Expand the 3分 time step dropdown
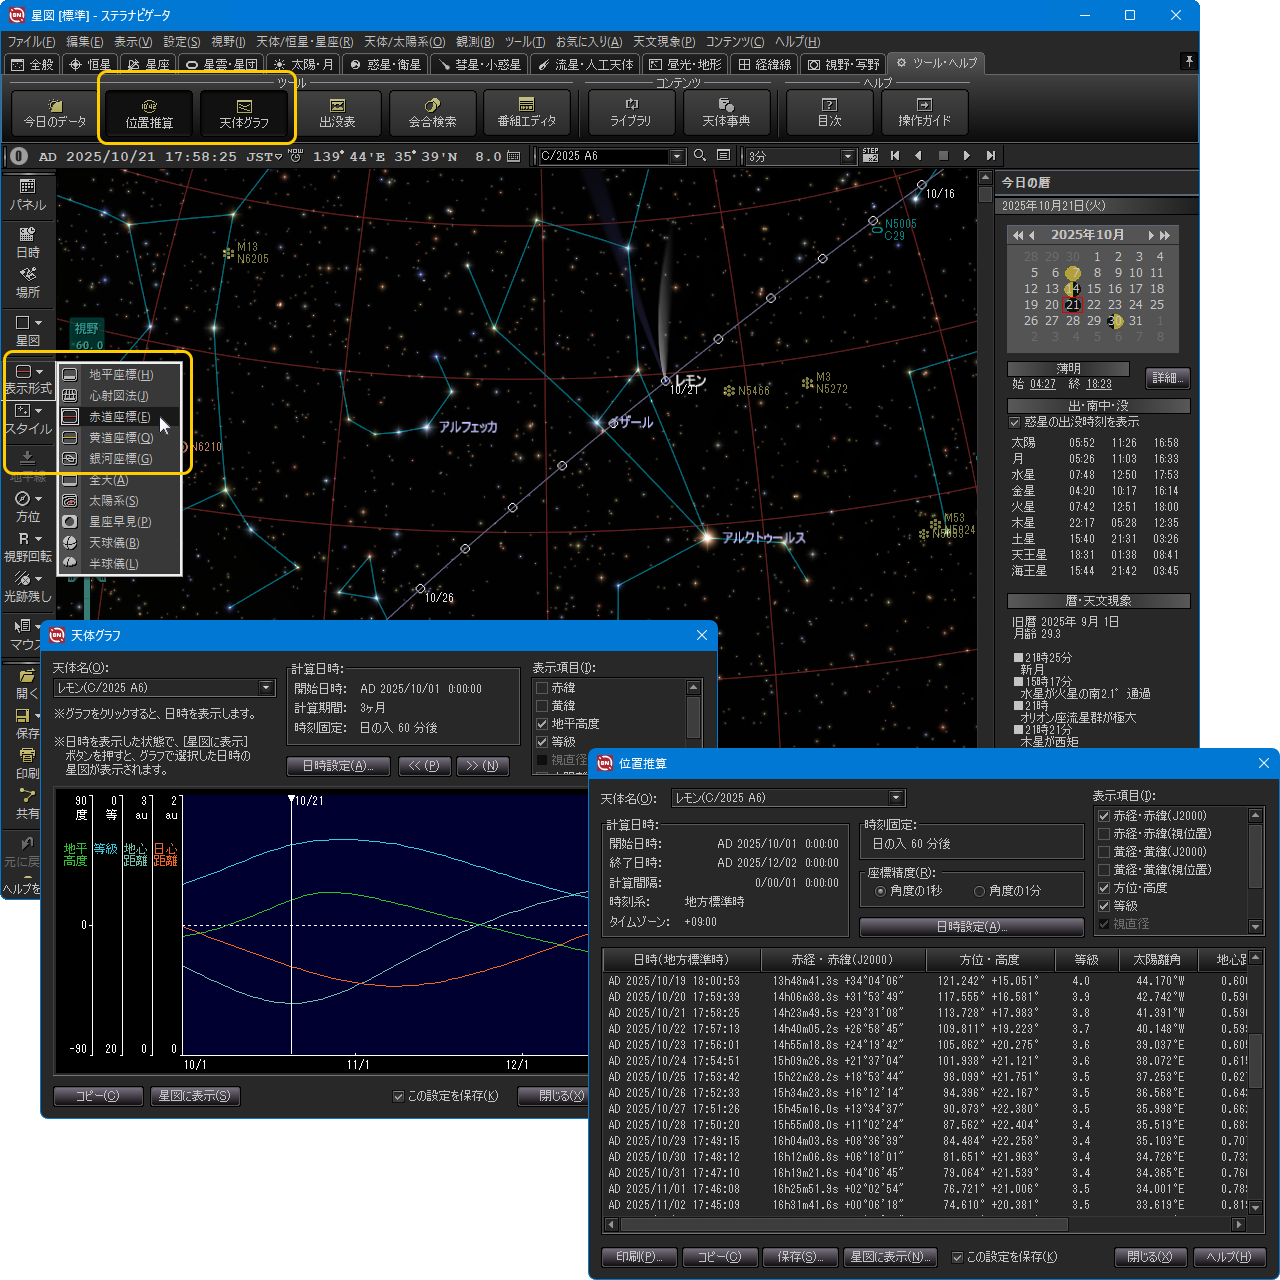This screenshot has width=1280, height=1280. point(848,156)
